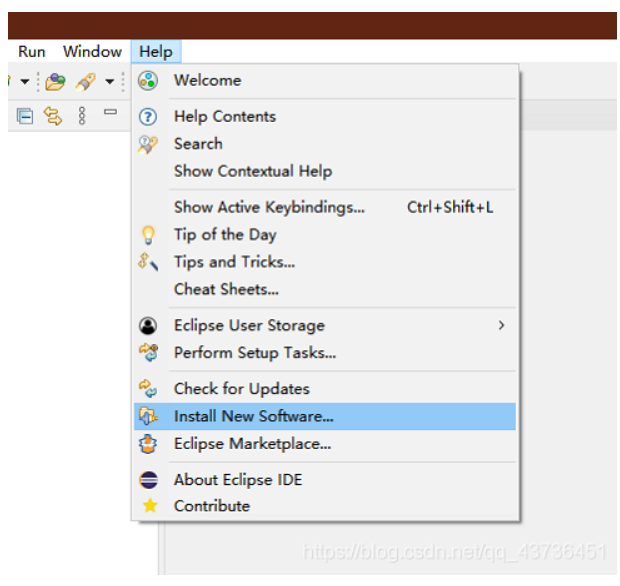The width and height of the screenshot is (620, 586).
Task: Click the light bulb tip icon
Action: (x=148, y=235)
